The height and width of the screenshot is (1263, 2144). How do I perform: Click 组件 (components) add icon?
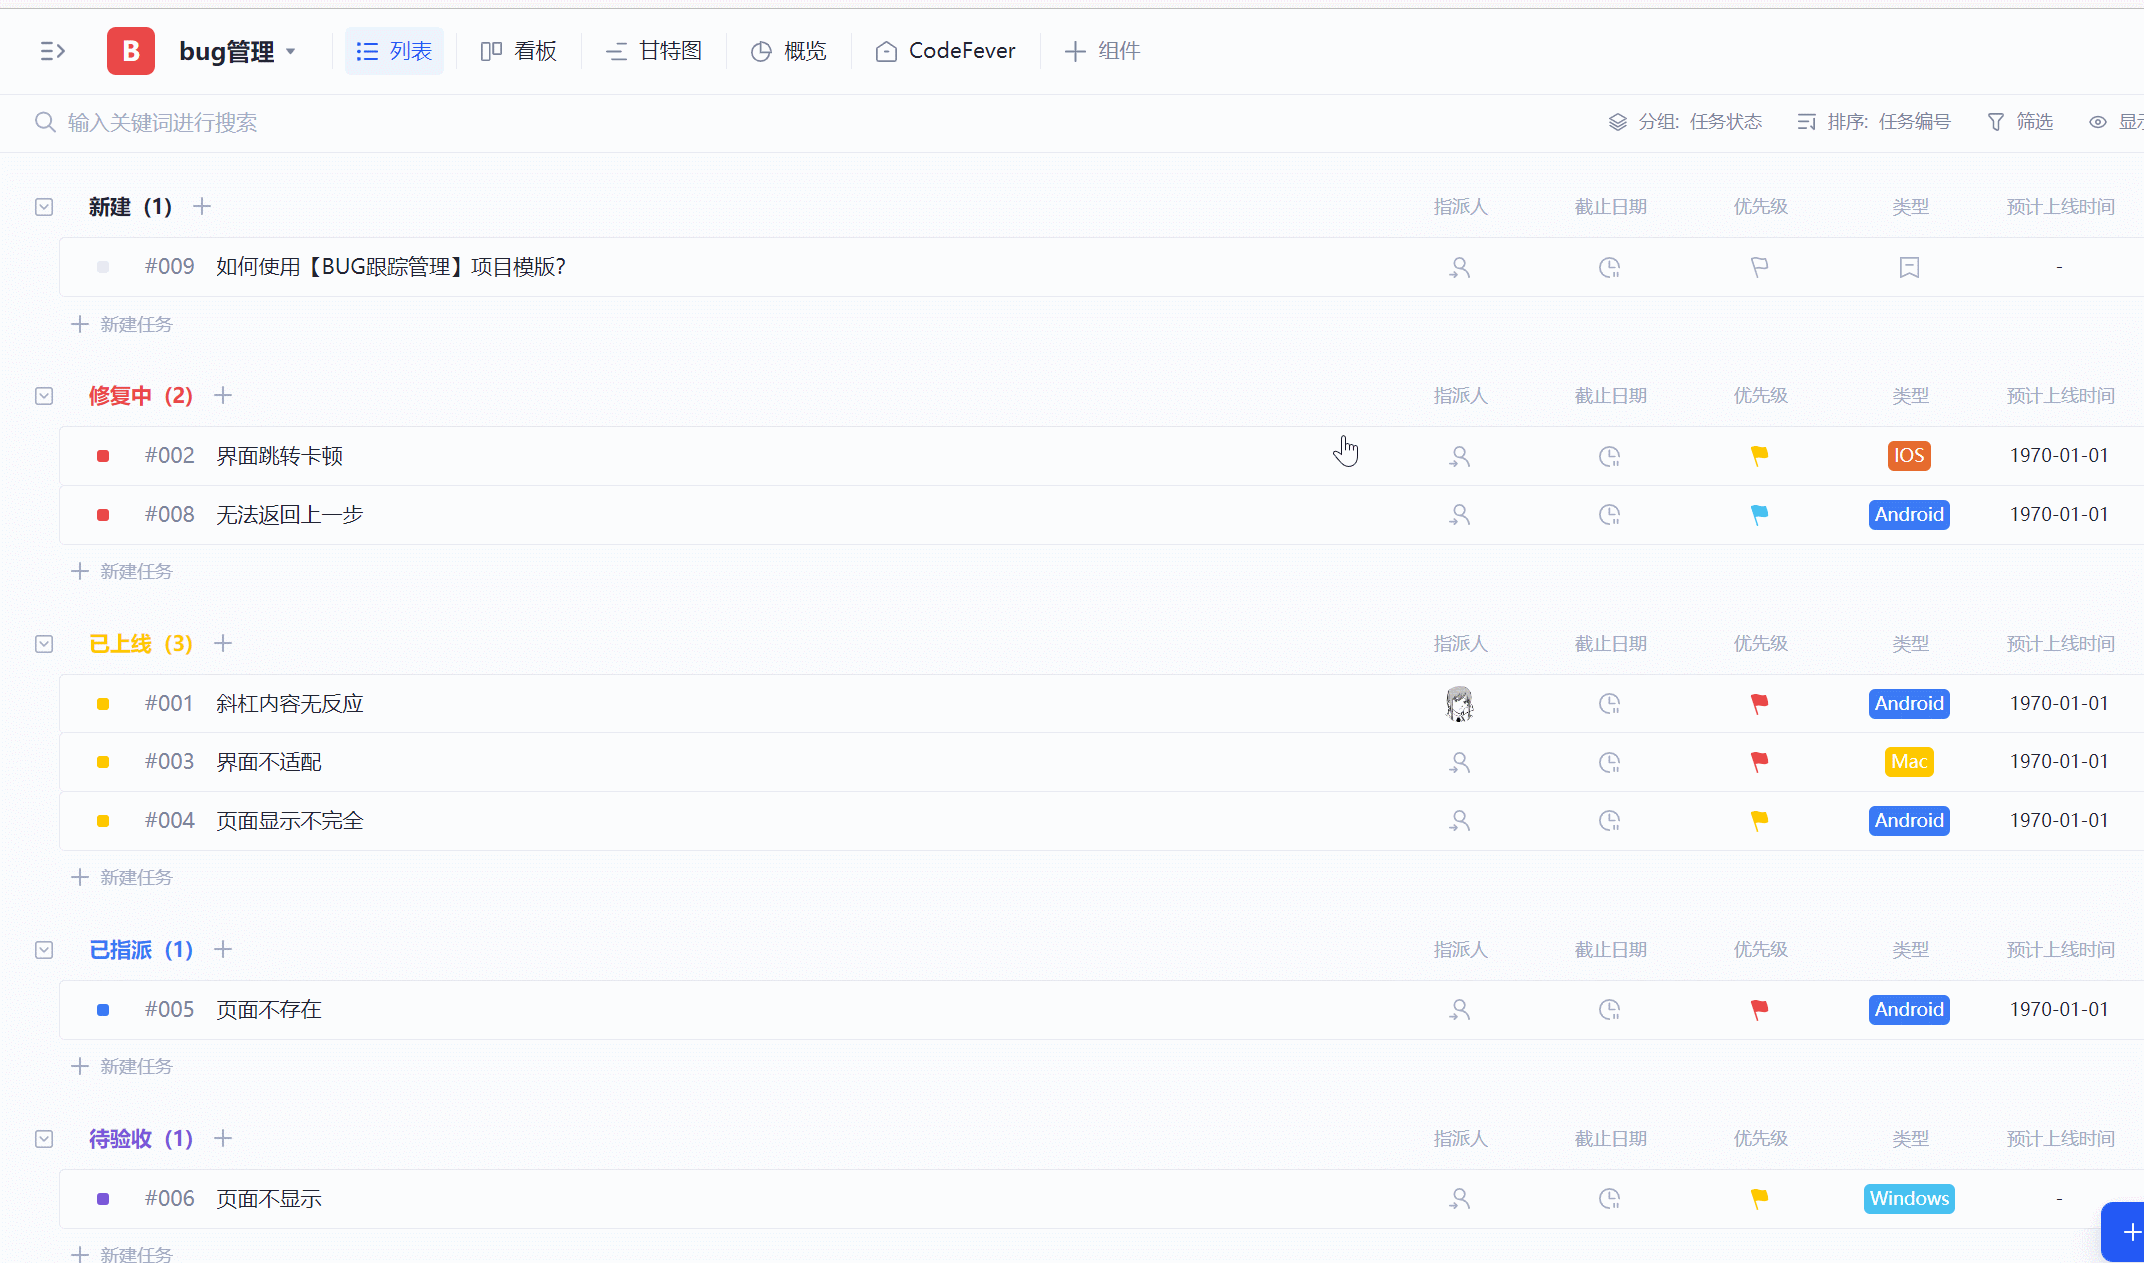tap(1077, 50)
